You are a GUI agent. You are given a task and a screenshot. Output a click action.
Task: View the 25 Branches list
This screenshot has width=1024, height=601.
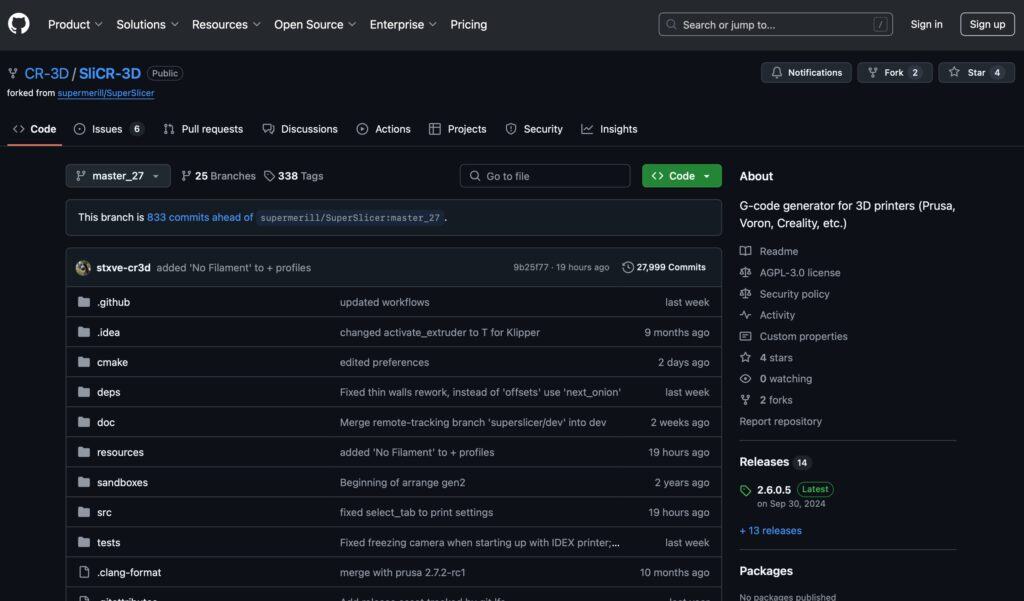(219, 176)
